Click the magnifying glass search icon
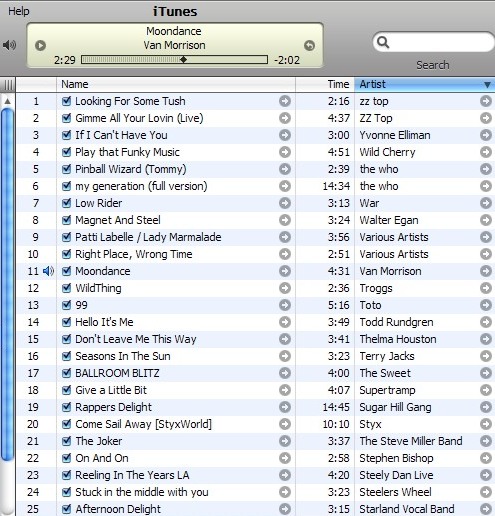 coord(383,42)
